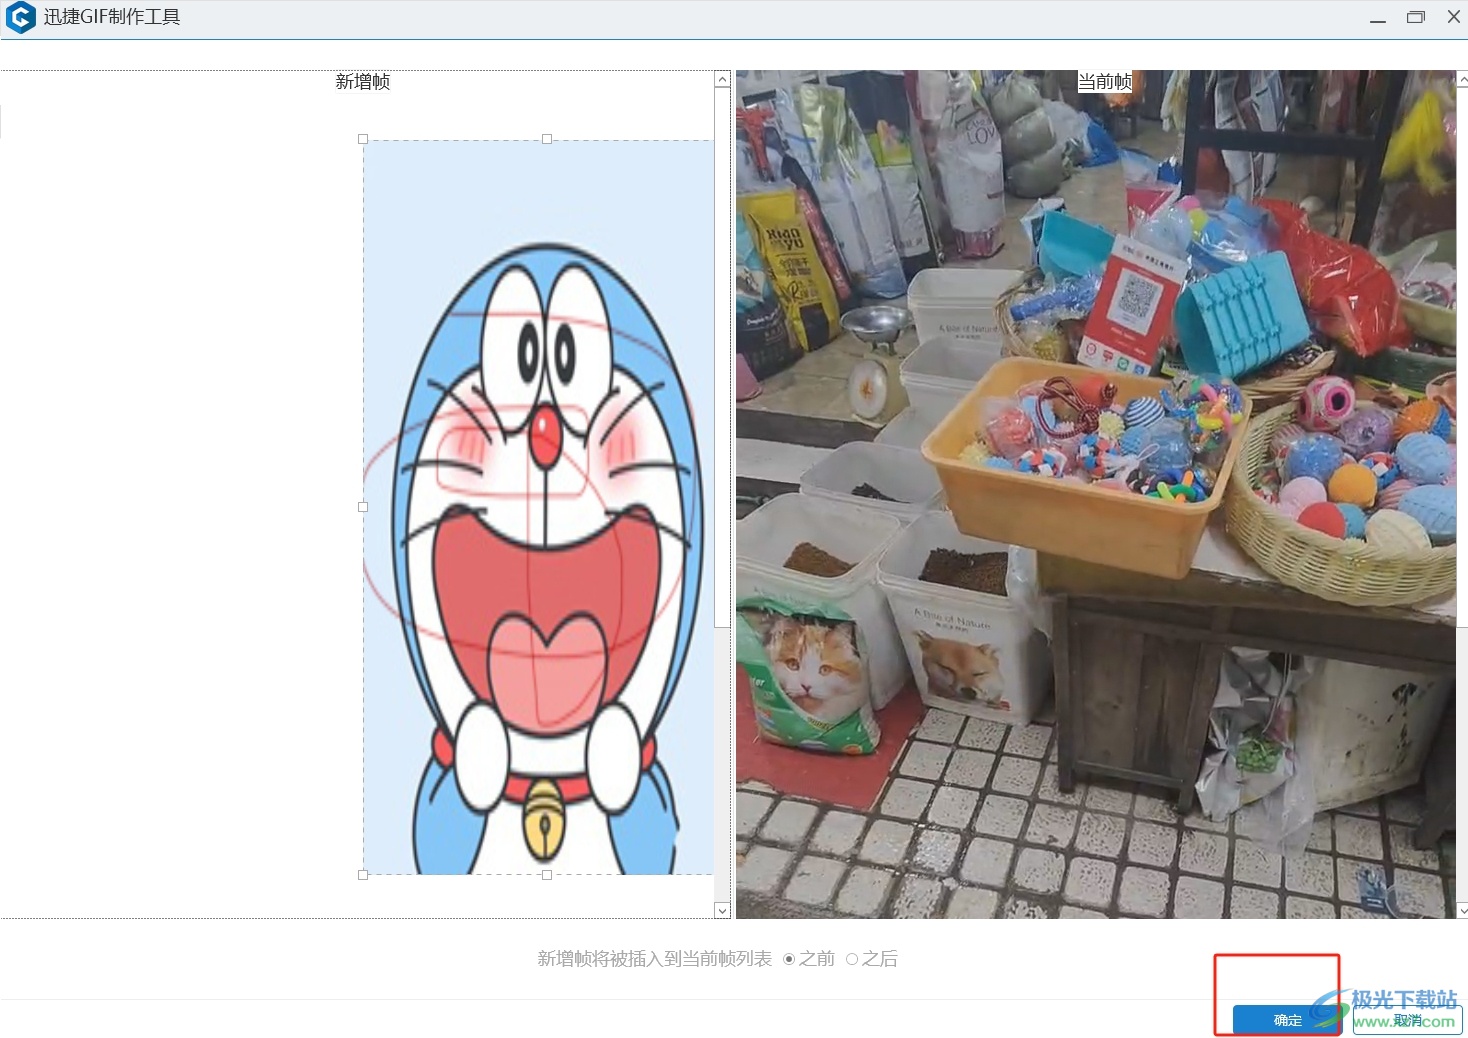
Task: Click the new-frame pane scroll up arrow
Action: pos(723,80)
